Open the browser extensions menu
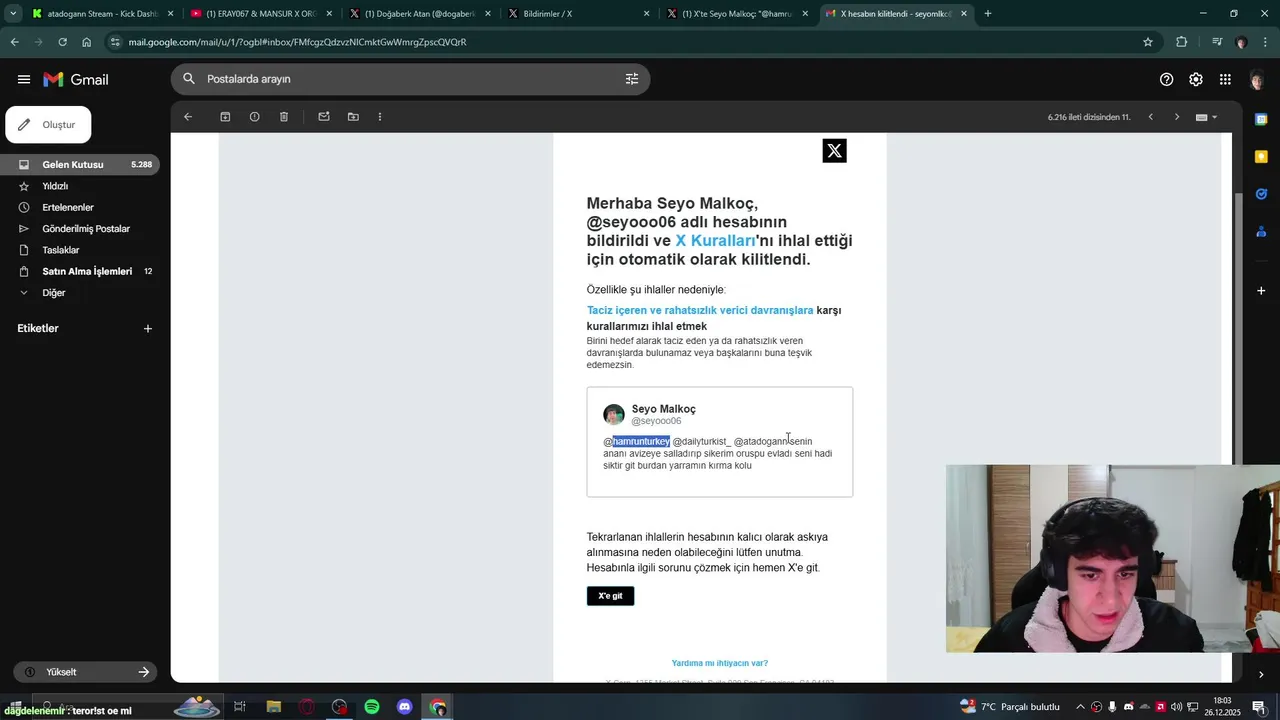 pyautogui.click(x=1182, y=42)
